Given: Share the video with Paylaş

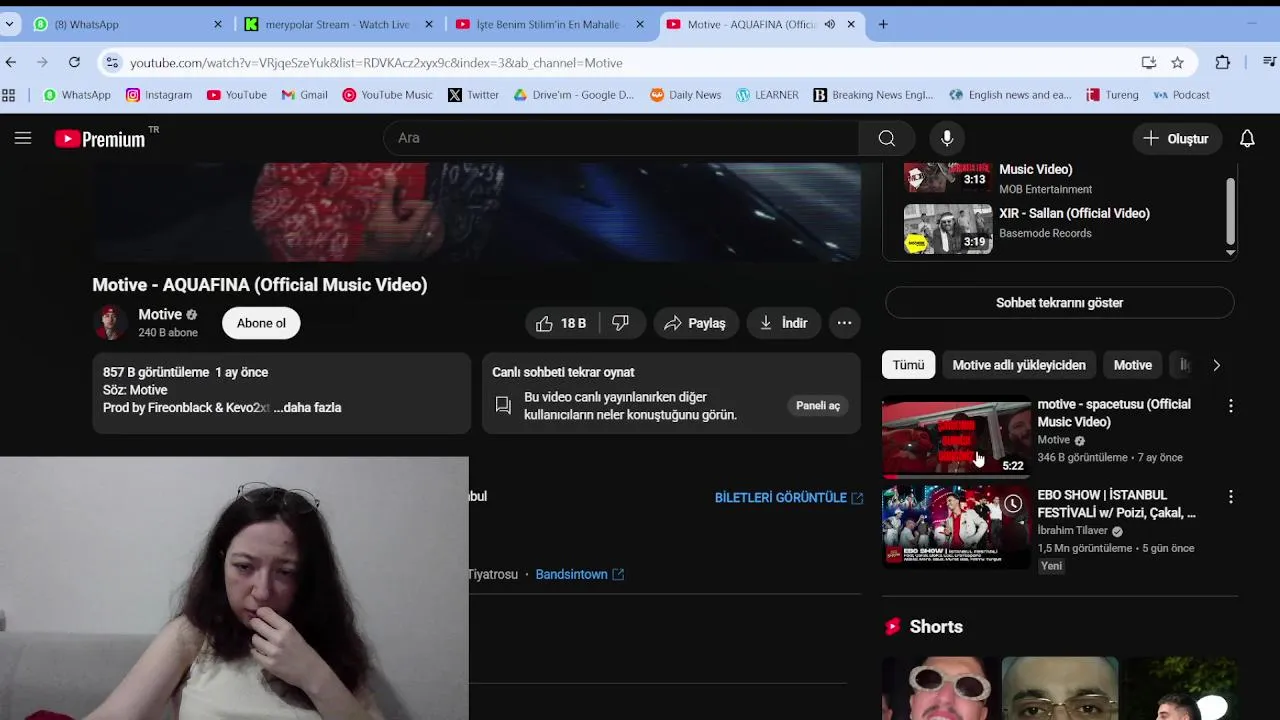Looking at the screenshot, I should [x=696, y=323].
